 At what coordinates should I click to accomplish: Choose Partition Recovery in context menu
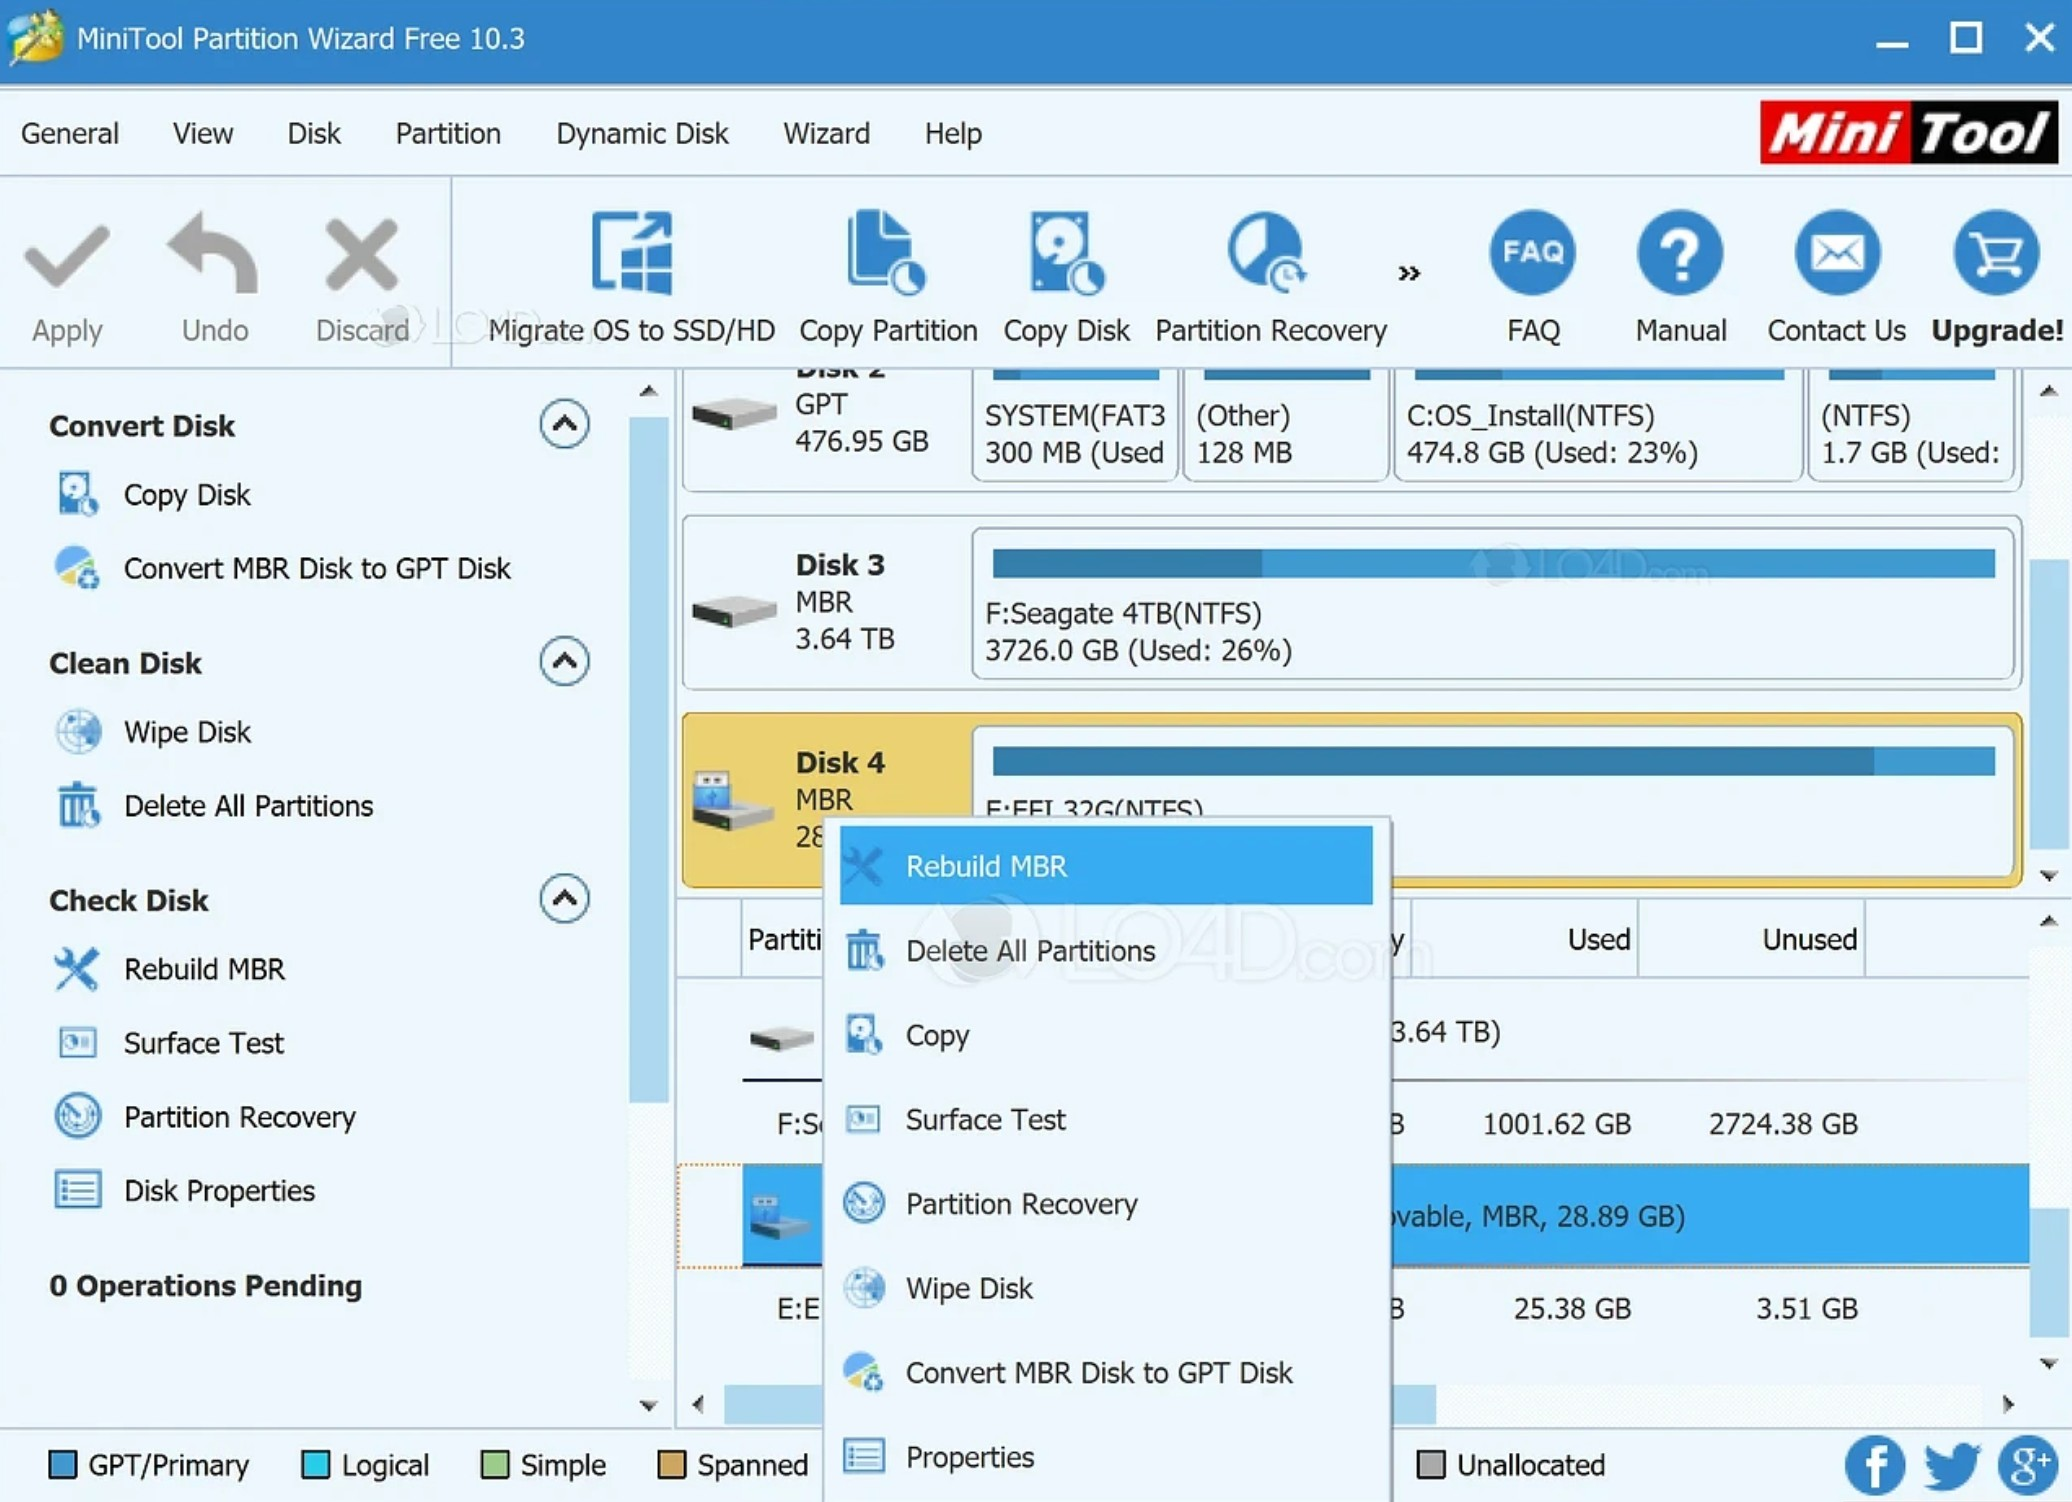tap(1106, 1204)
